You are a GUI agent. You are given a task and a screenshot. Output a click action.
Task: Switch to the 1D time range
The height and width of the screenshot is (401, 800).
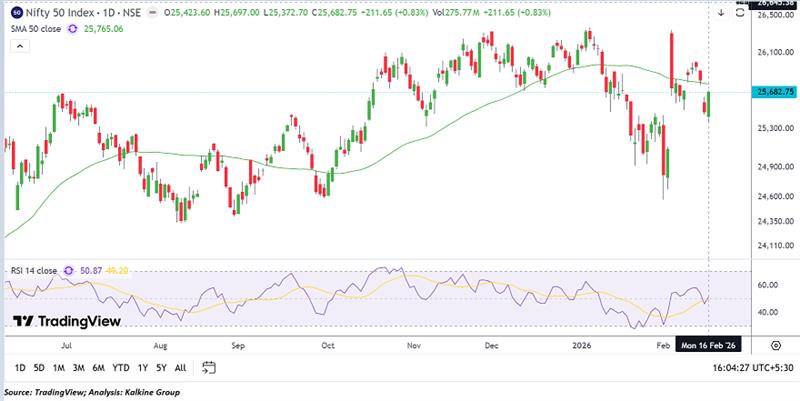18,368
